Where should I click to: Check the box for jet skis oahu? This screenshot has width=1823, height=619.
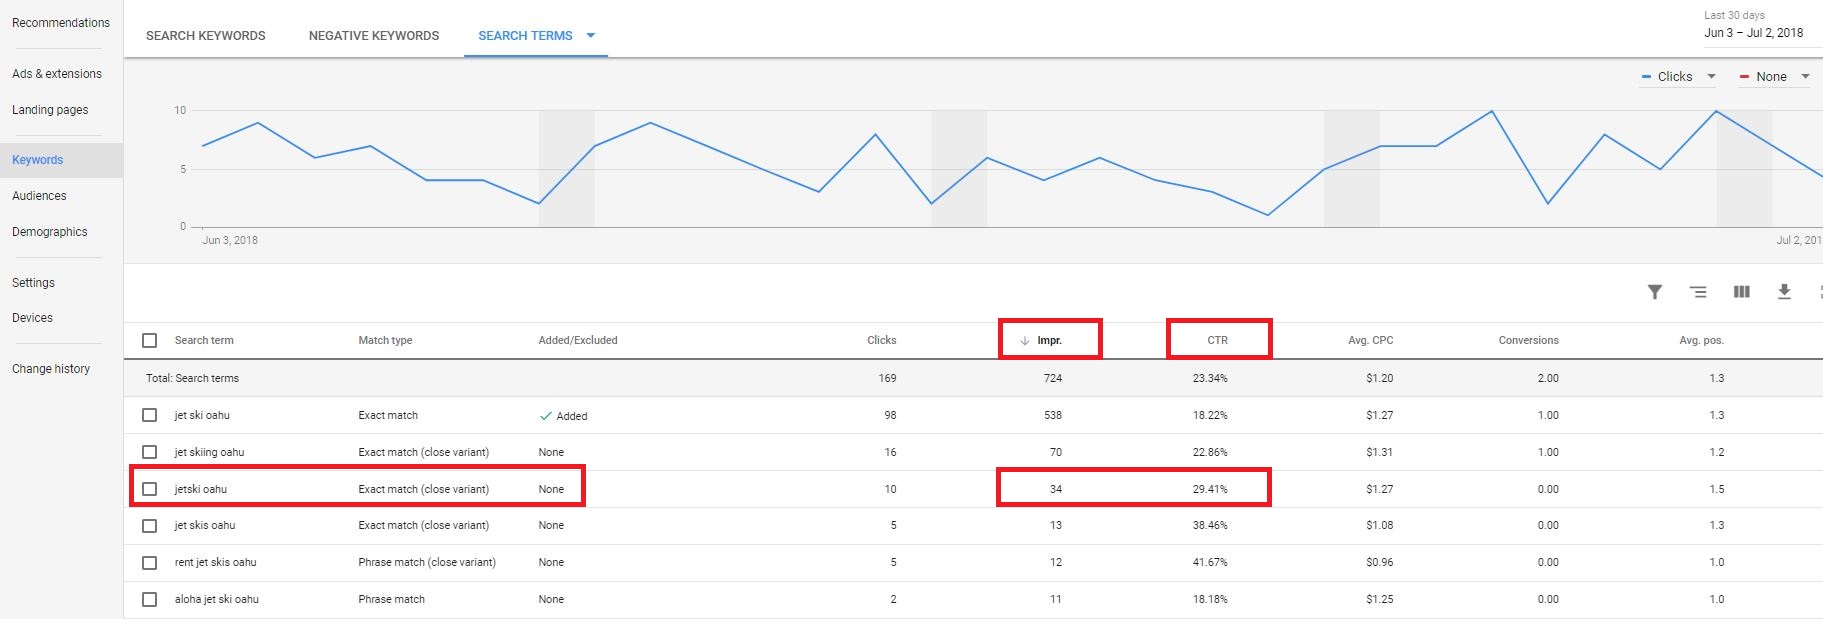tap(150, 526)
